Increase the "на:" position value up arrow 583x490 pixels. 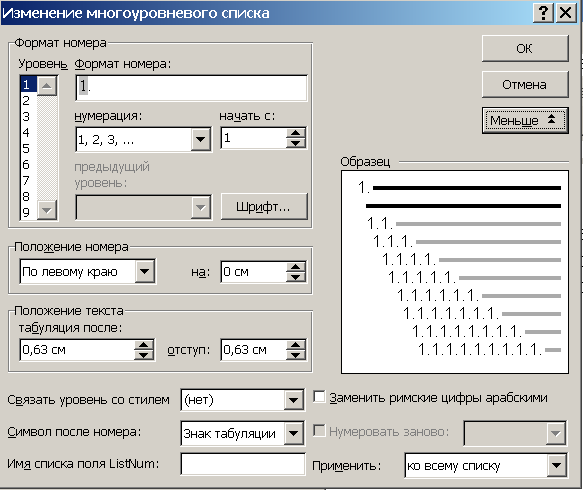296,267
